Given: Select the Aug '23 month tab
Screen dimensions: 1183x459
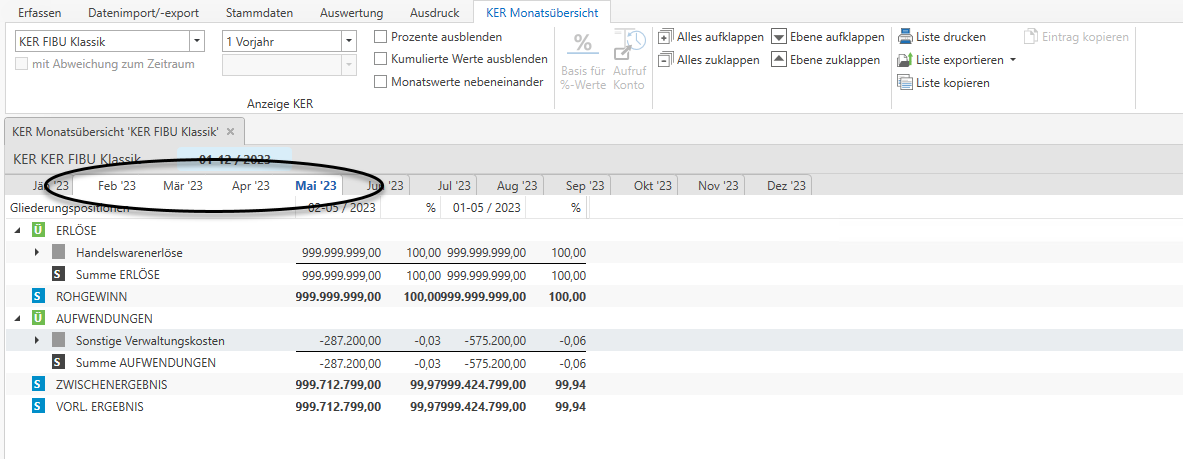Looking at the screenshot, I should pyautogui.click(x=518, y=186).
